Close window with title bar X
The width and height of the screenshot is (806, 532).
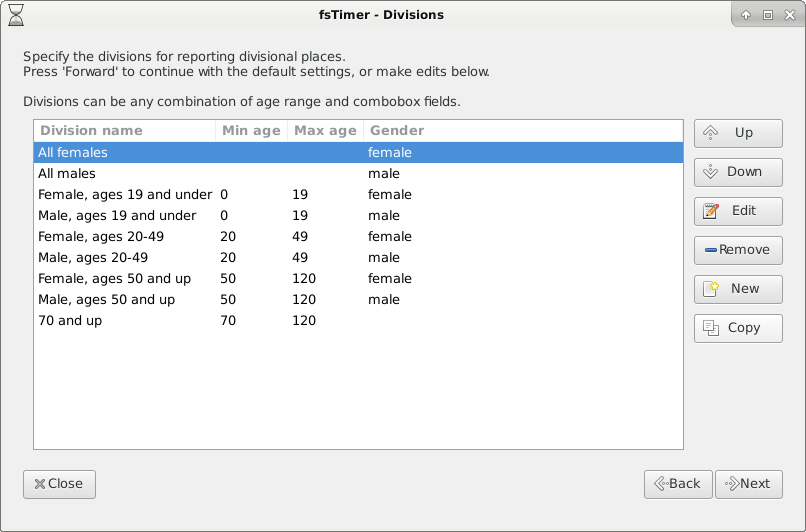click(x=790, y=15)
